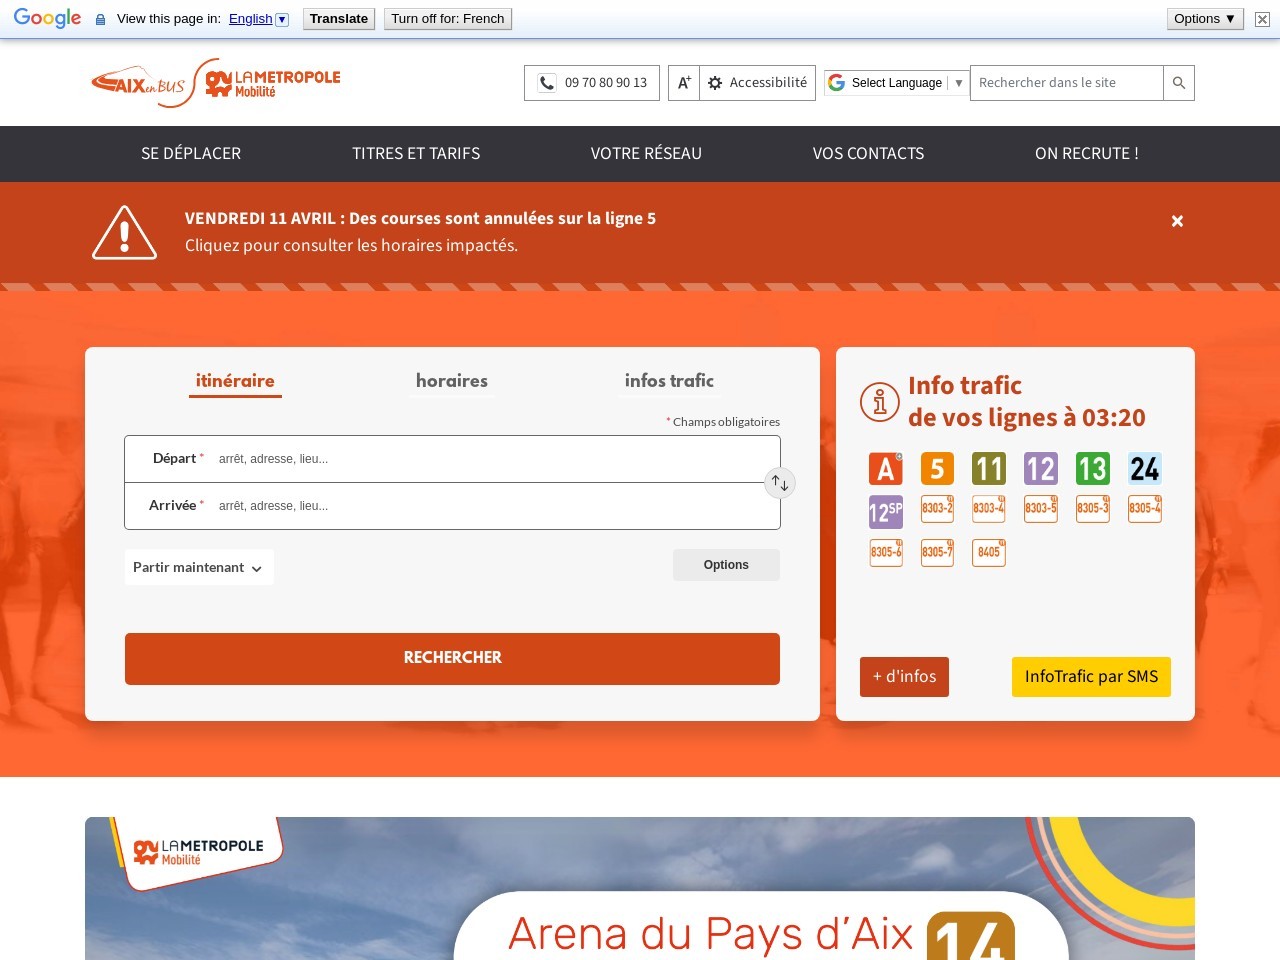Click InfoTrafic par SMS button

1091,677
